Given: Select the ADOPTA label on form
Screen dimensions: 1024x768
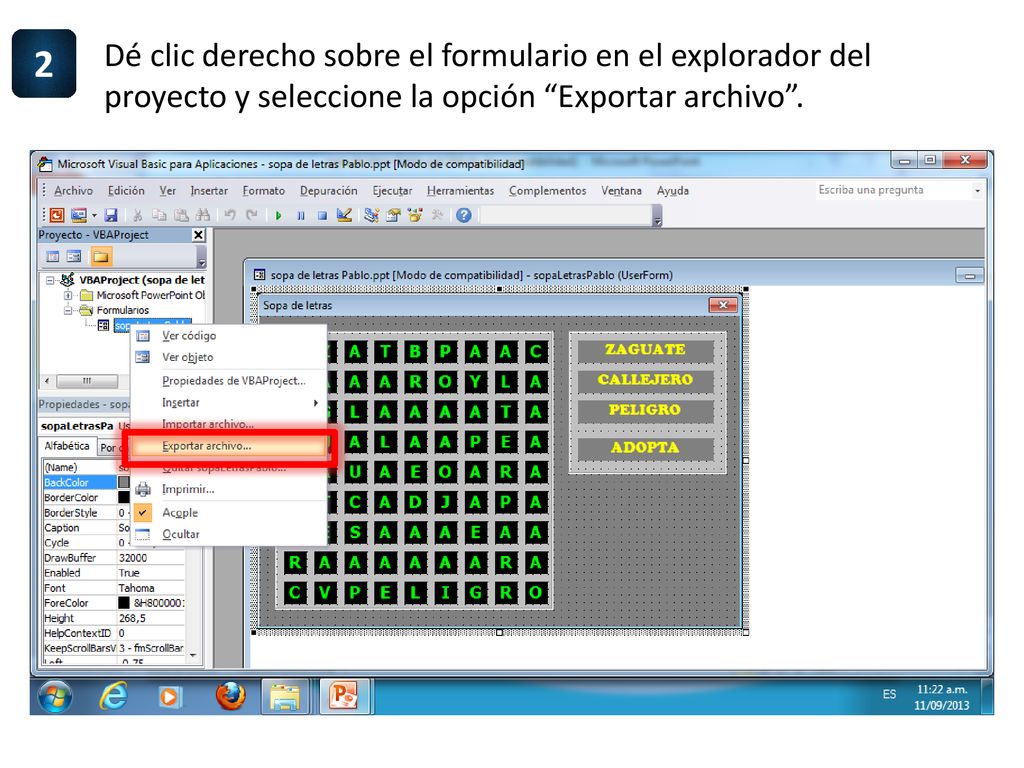Looking at the screenshot, I should pos(645,448).
